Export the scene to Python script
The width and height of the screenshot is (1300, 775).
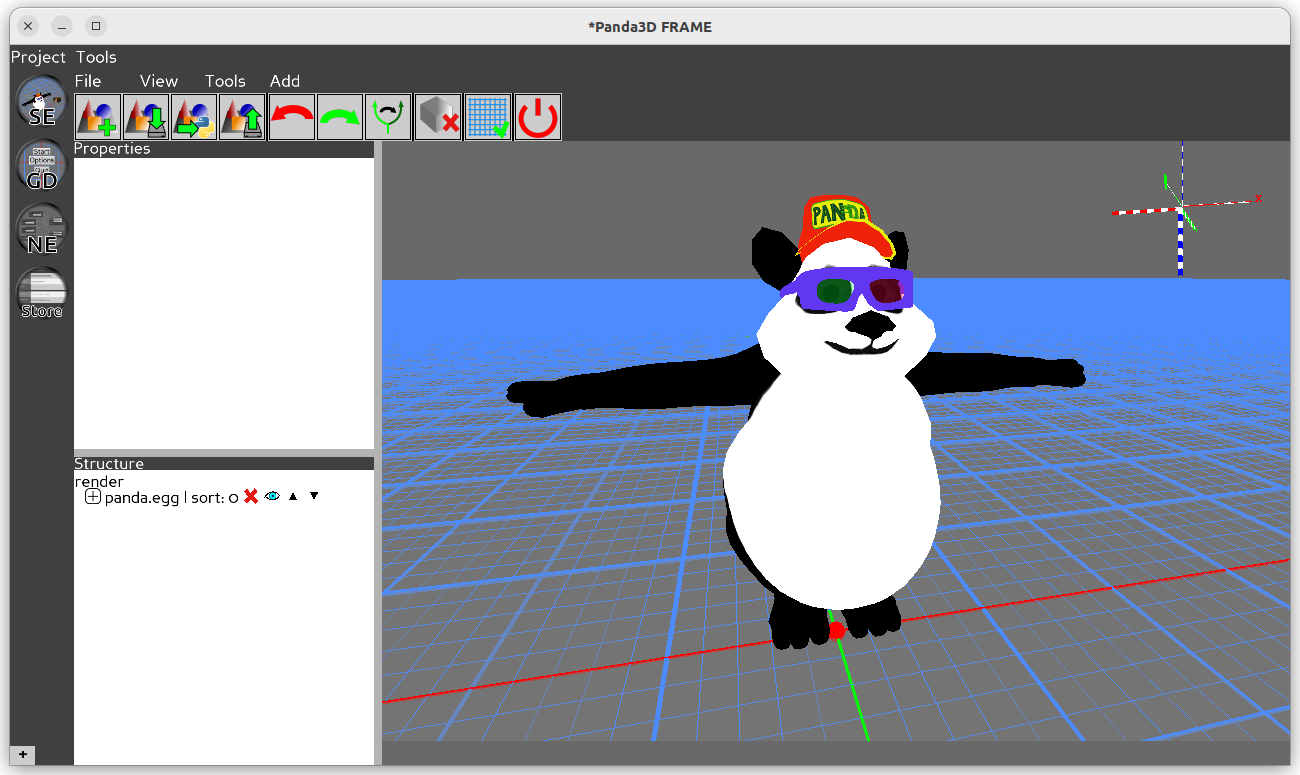[192, 116]
